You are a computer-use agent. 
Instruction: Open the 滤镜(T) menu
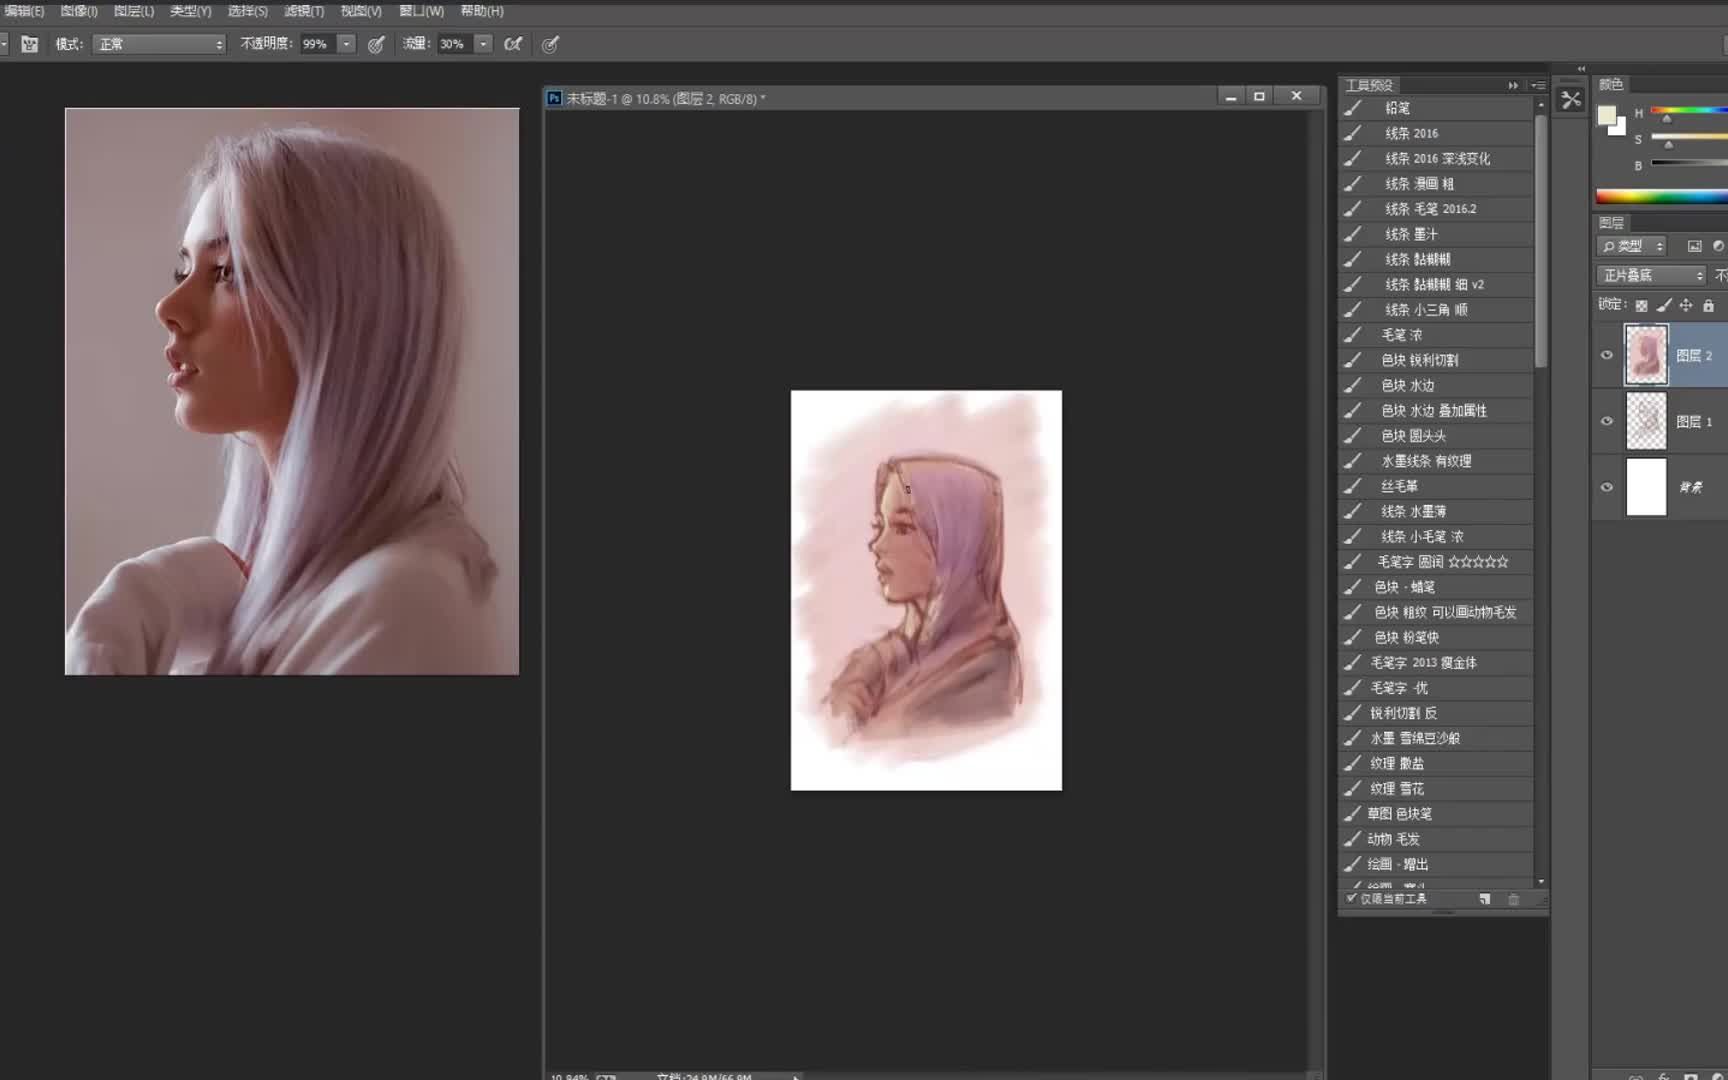click(x=304, y=11)
